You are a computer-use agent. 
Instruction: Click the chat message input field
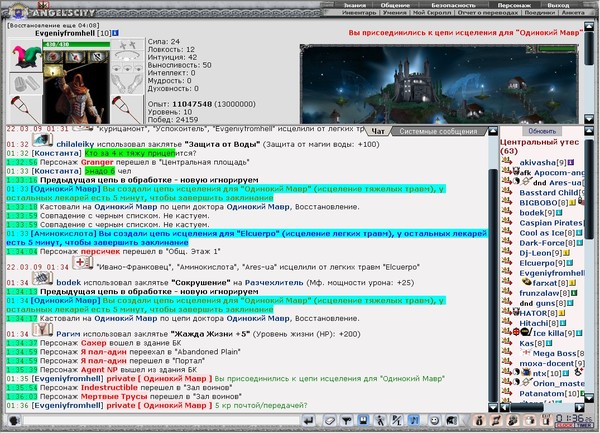[161, 421]
